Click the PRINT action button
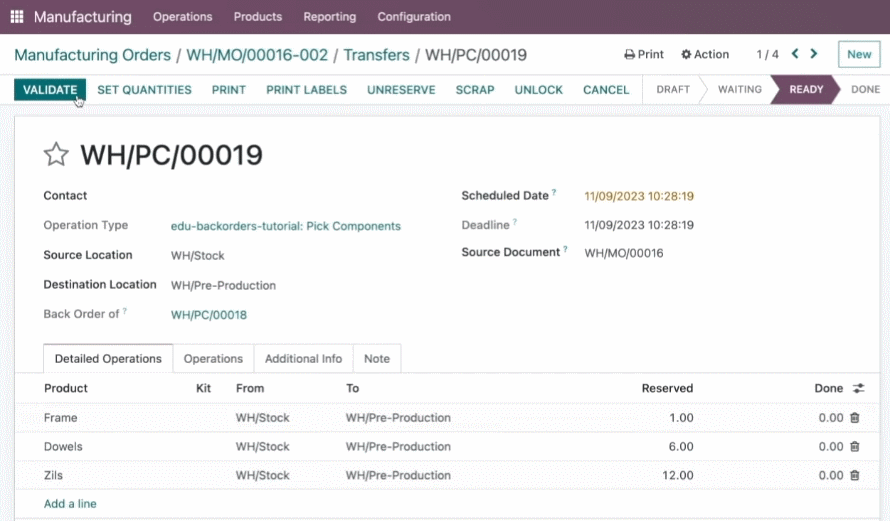Screen dimensions: 890x521 (x=229, y=90)
